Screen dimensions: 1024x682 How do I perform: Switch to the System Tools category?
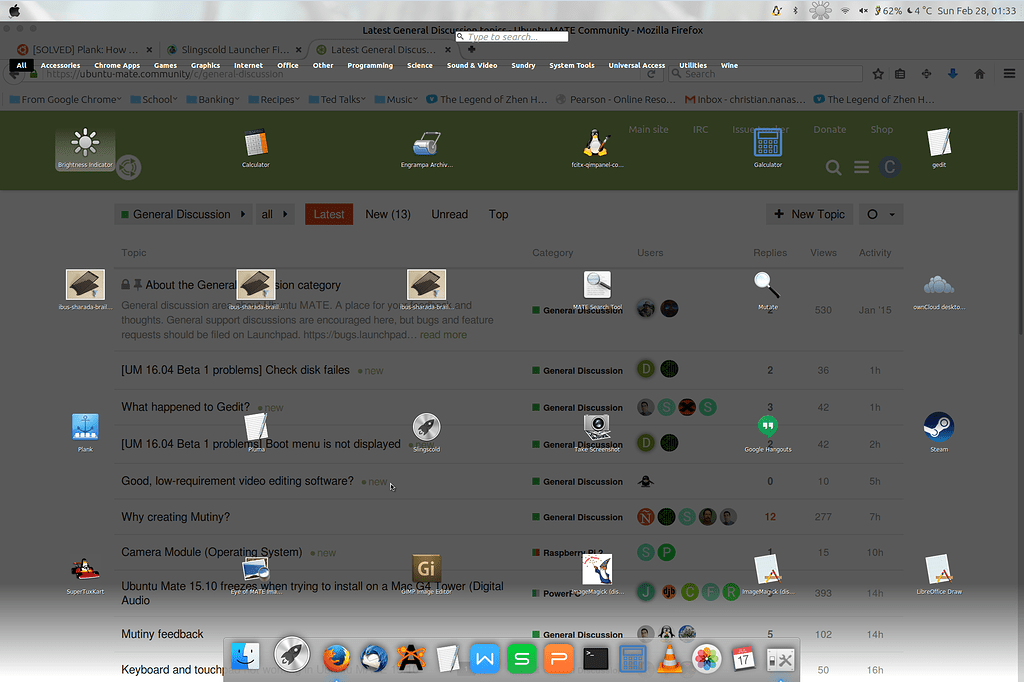pos(571,65)
